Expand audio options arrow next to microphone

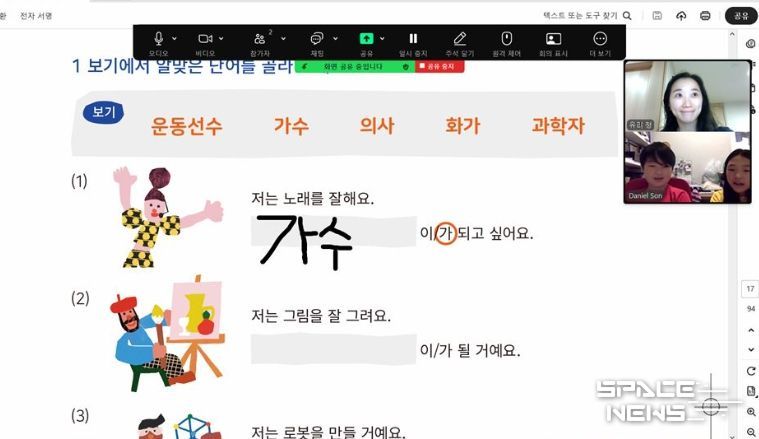174,38
